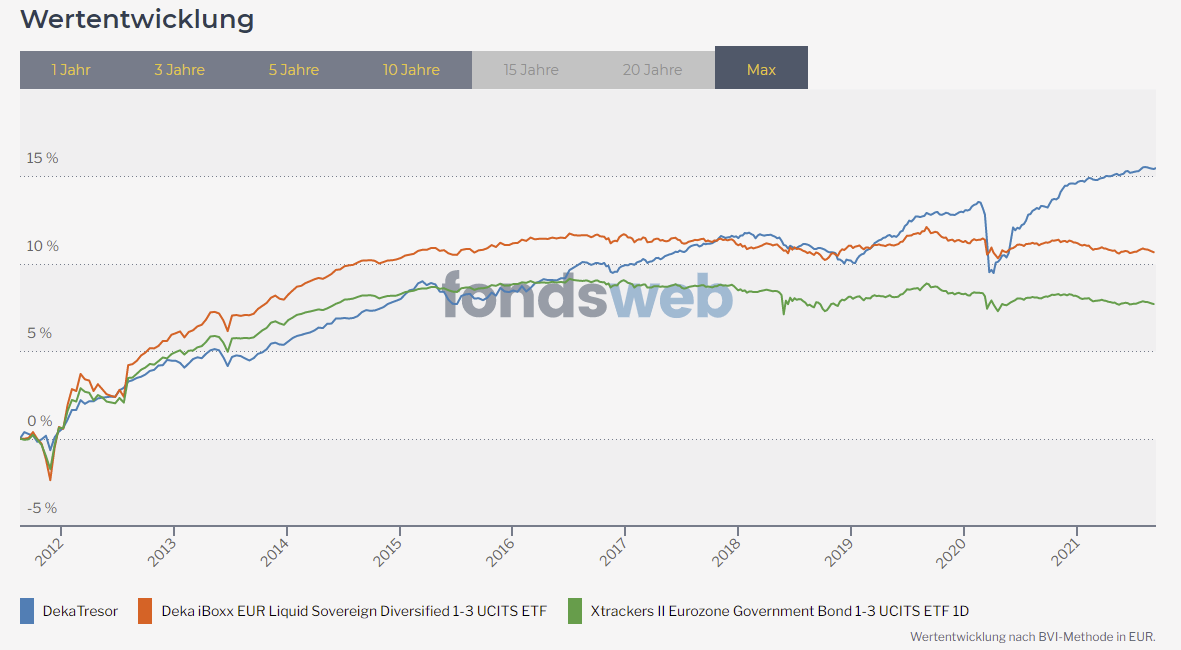
Task: Show the 10 Jahre time range
Action: click(411, 70)
